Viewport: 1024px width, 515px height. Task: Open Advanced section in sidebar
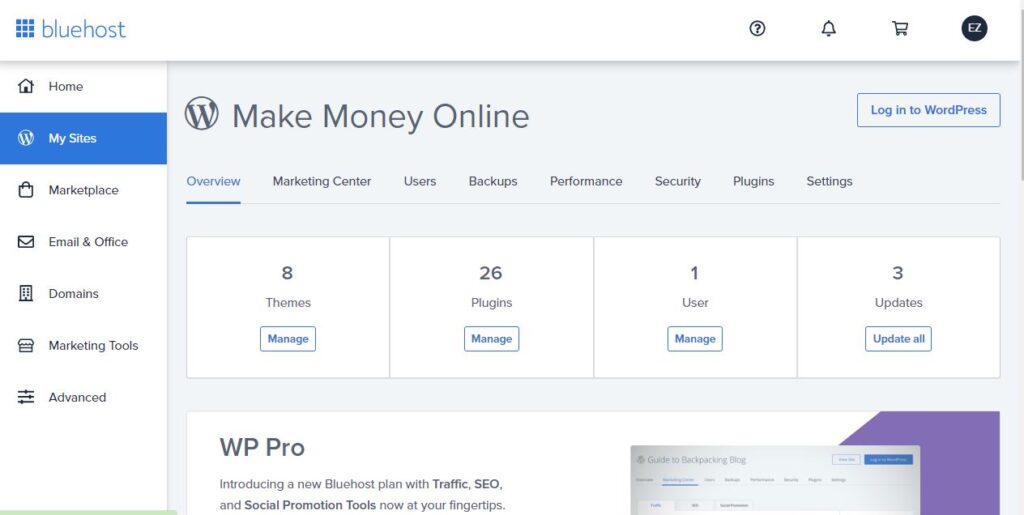tap(83, 397)
